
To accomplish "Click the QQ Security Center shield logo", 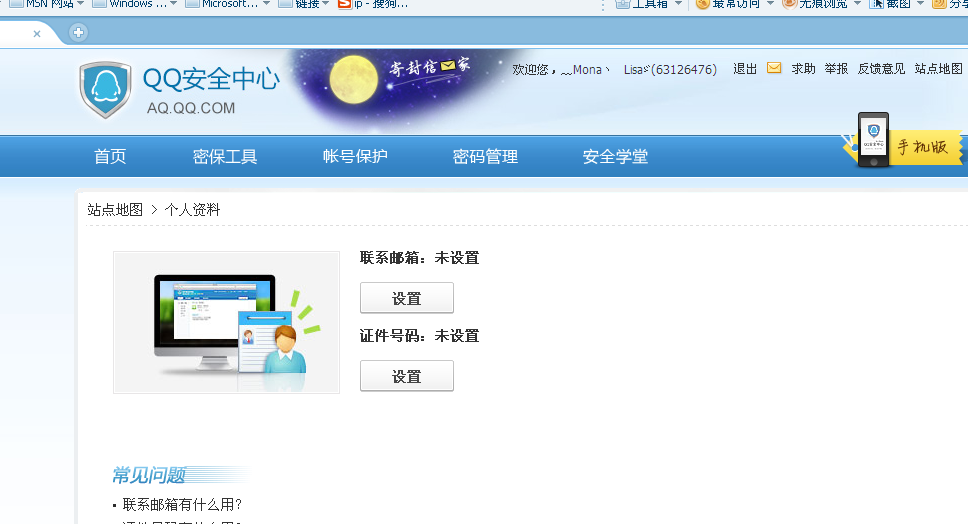I will 106,89.
